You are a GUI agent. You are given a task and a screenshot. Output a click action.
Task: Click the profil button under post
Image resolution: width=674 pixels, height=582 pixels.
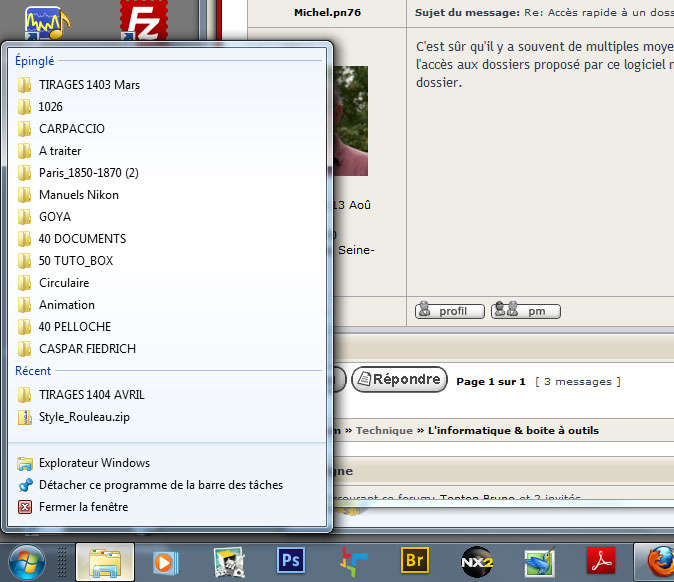[449, 311]
